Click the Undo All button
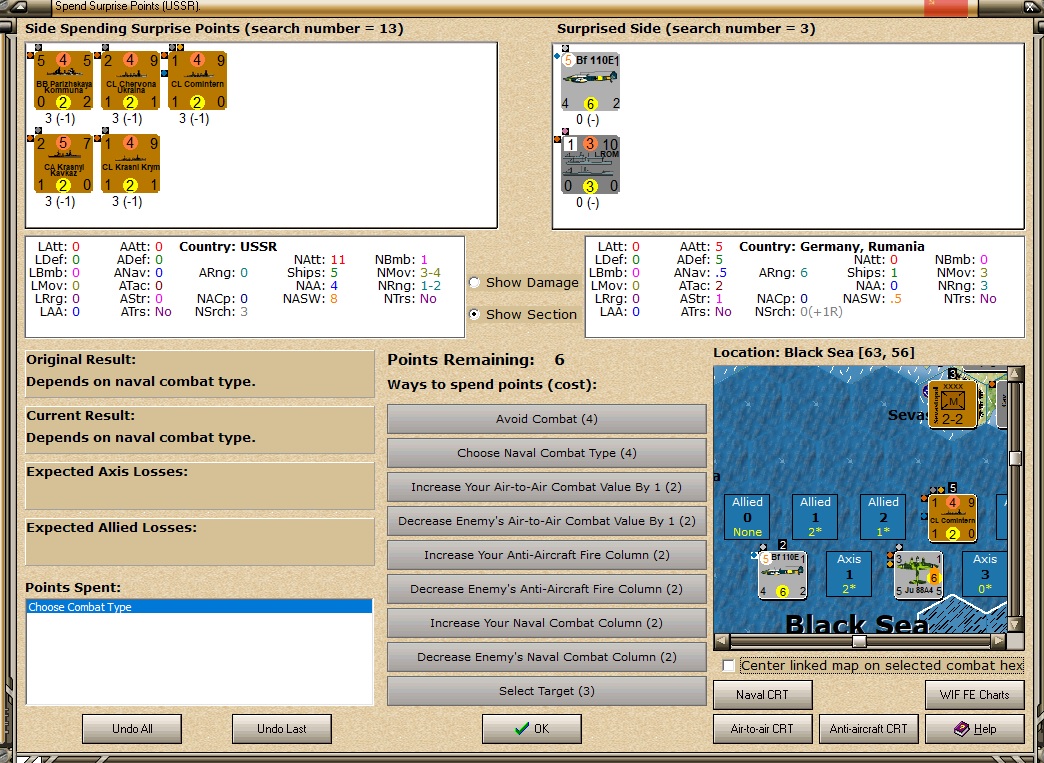The height and width of the screenshot is (763, 1044). [132, 728]
